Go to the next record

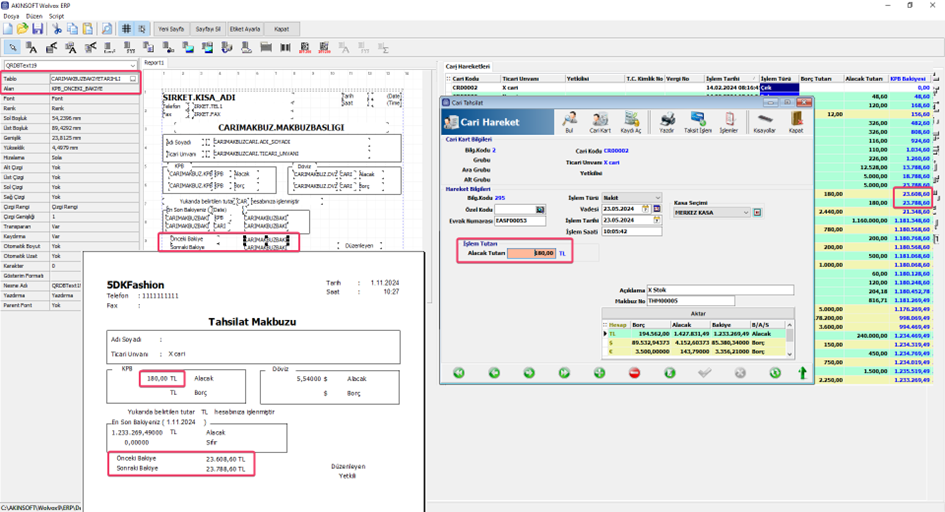pos(529,373)
